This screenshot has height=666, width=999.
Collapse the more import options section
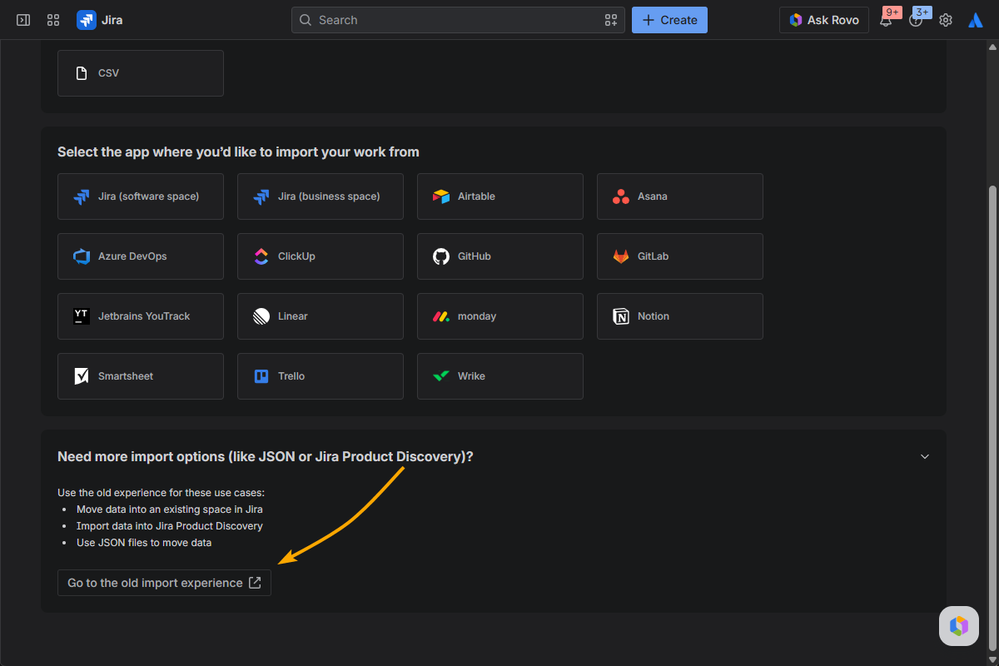(924, 456)
